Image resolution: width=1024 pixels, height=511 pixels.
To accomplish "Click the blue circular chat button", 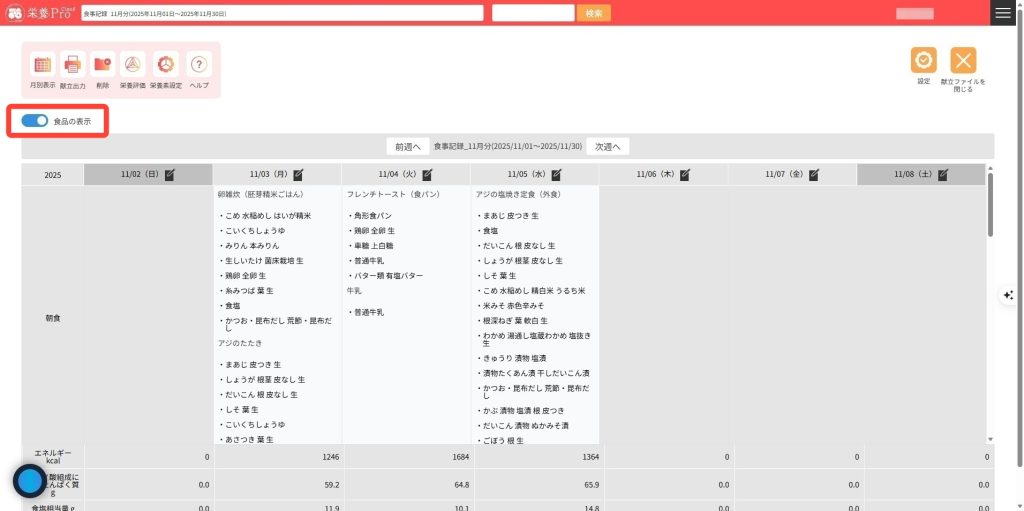I will [30, 481].
